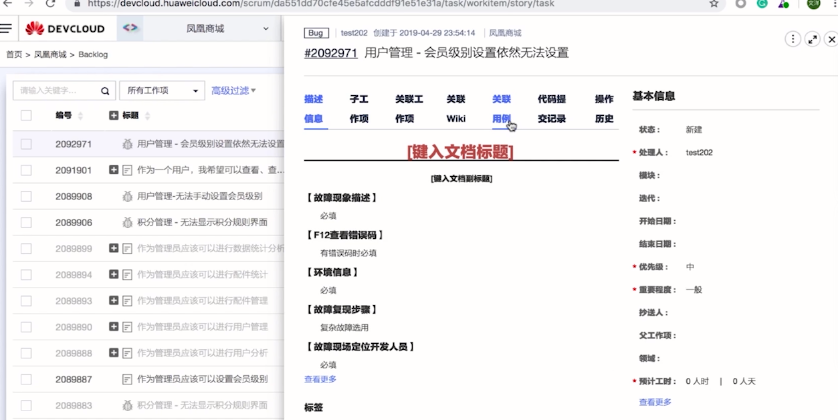Screen dimensions: 838x420
Task: Check the checkbox for item 2089887
Action: point(26,379)
